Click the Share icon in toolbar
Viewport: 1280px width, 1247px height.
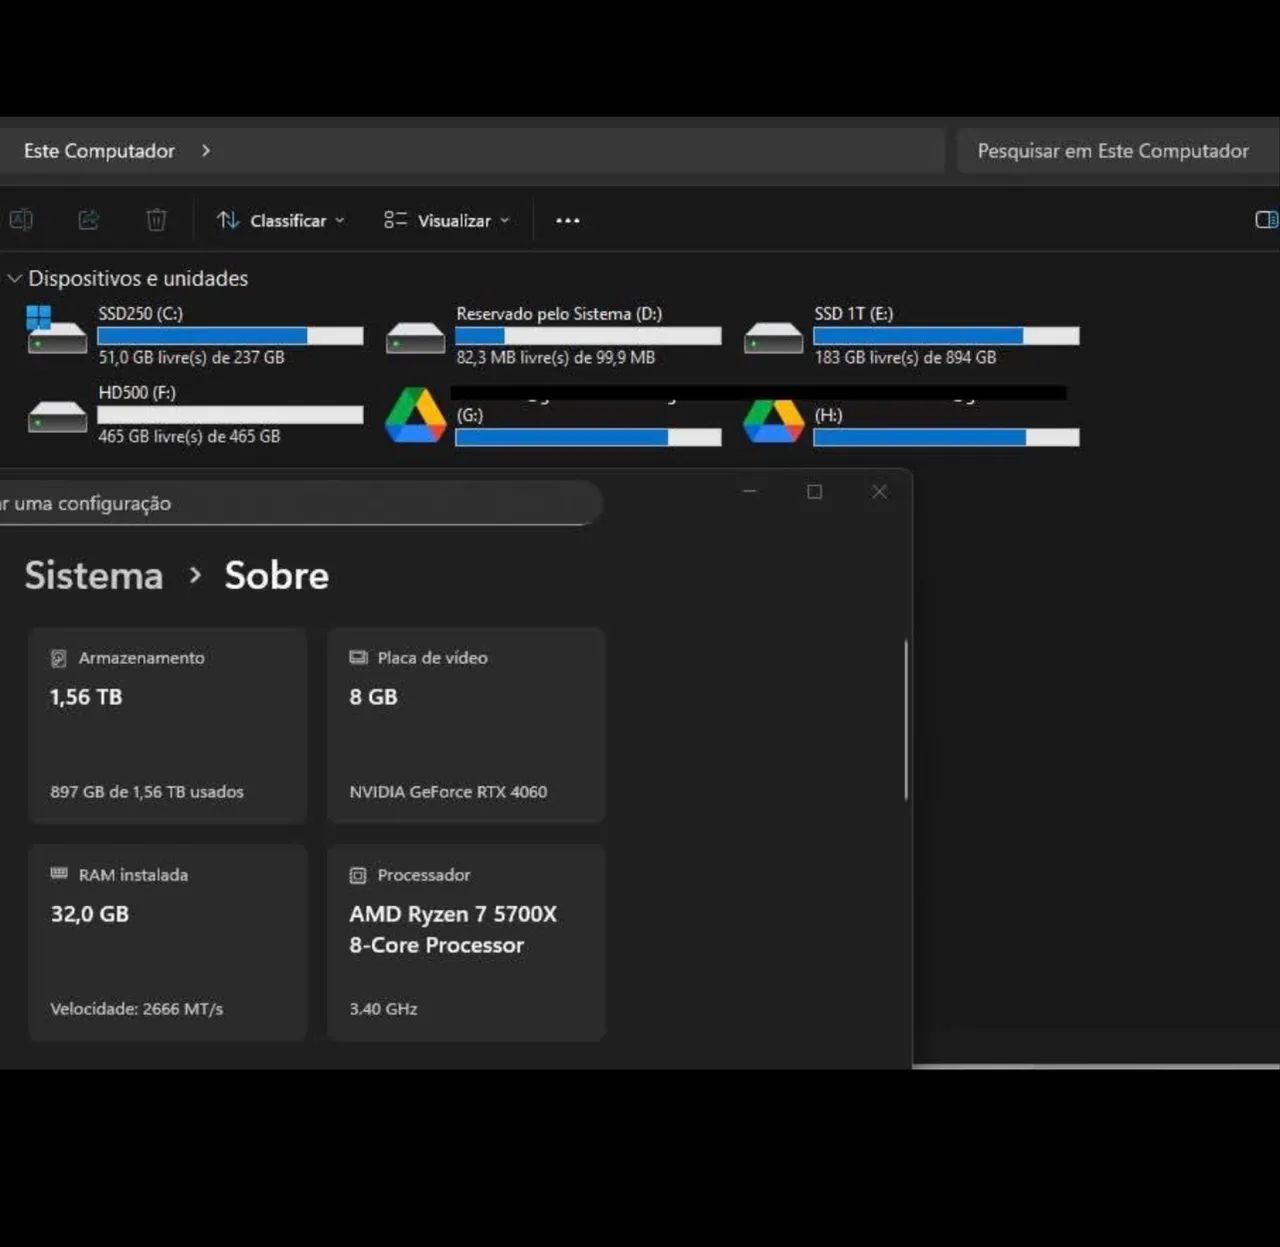(x=89, y=220)
